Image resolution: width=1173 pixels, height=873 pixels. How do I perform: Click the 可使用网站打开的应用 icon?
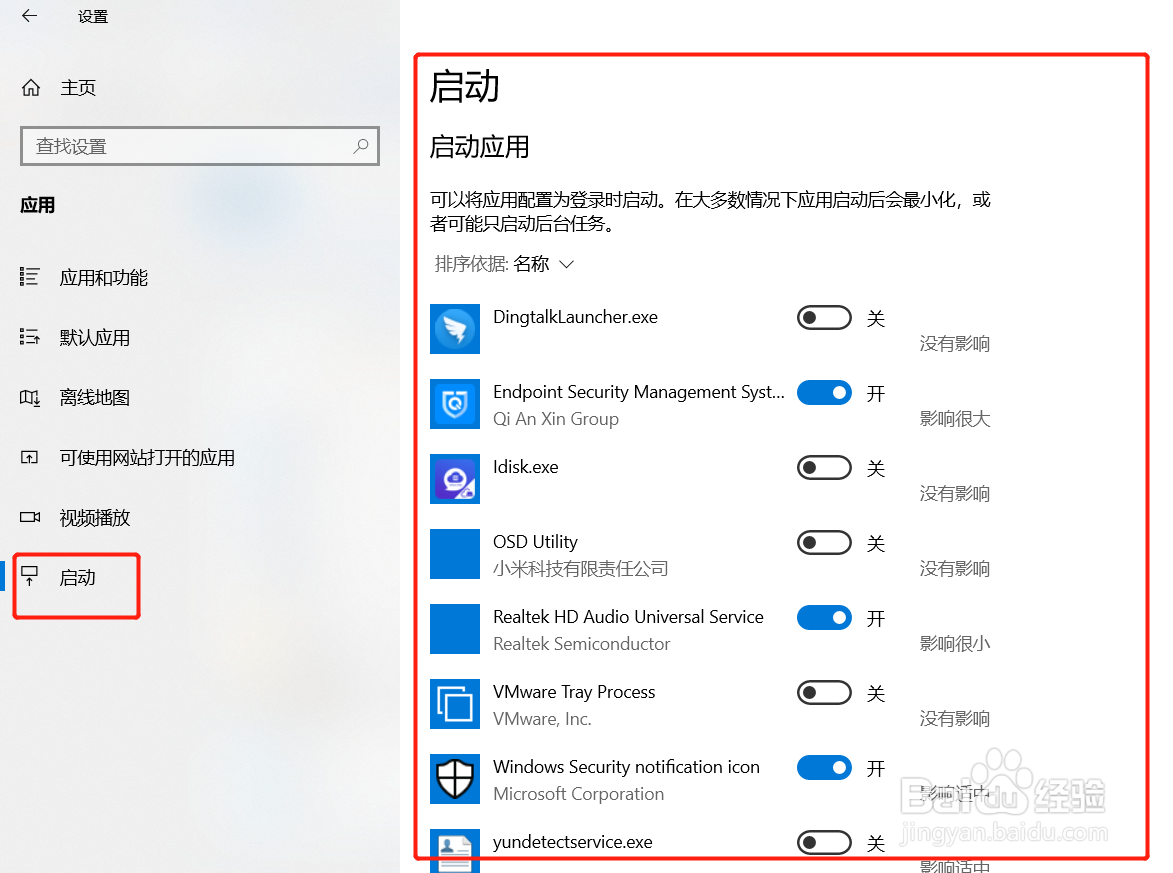point(29,457)
